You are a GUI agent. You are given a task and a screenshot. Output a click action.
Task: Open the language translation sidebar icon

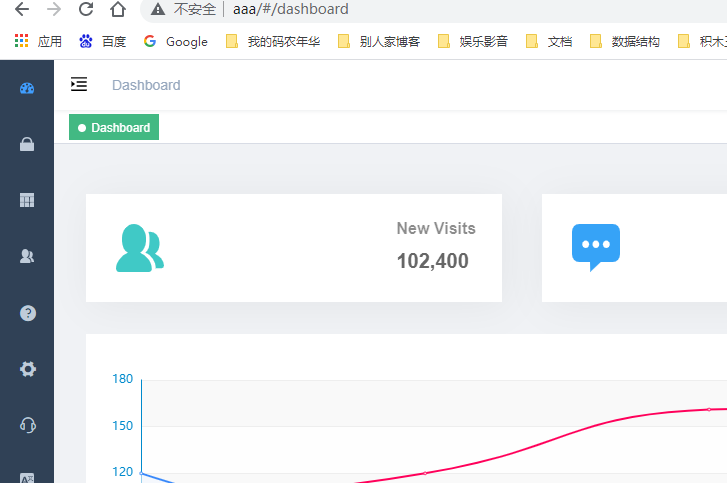pyautogui.click(x=27, y=478)
